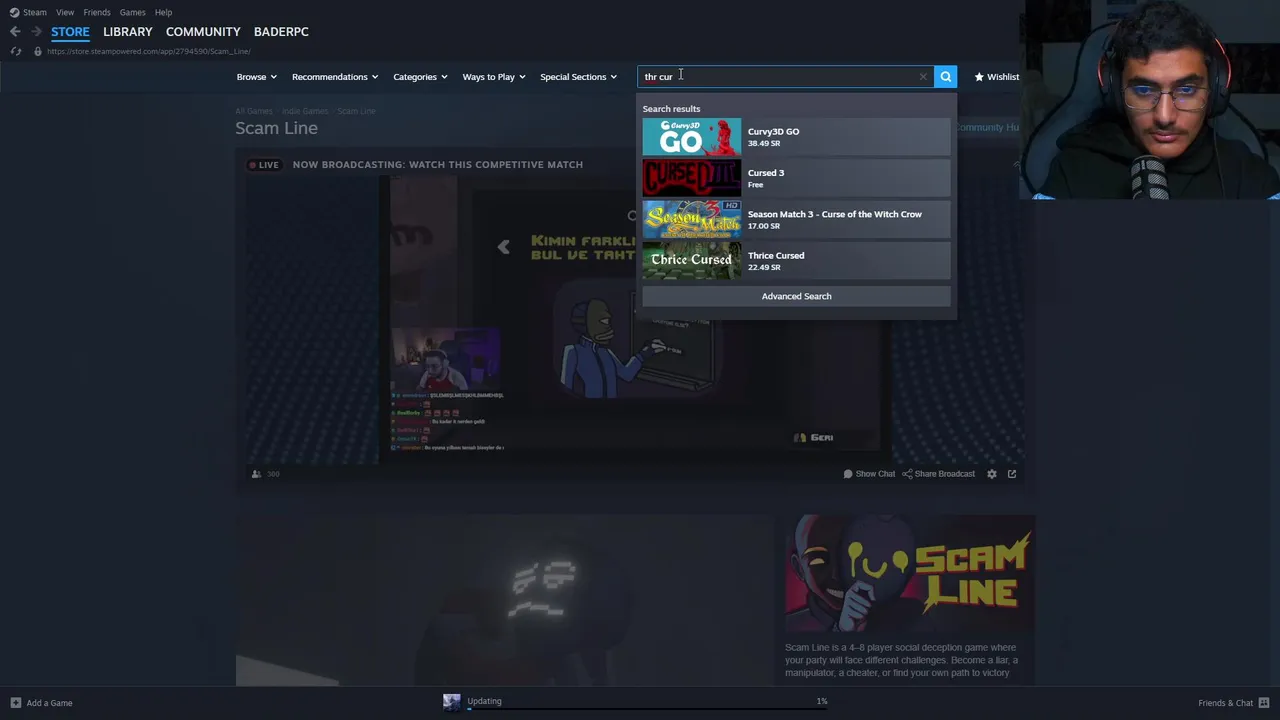This screenshot has width=1280, height=720.
Task: Select Cursed 3 search result
Action: 796,178
